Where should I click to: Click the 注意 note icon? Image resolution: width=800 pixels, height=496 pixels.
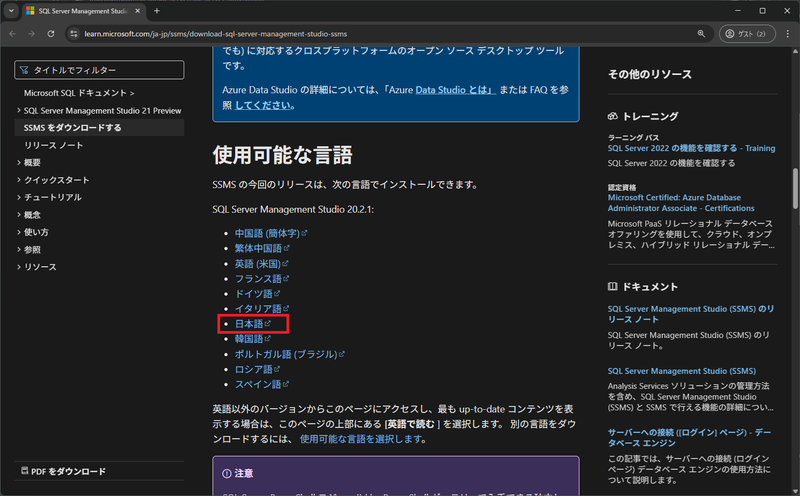pyautogui.click(x=227, y=474)
